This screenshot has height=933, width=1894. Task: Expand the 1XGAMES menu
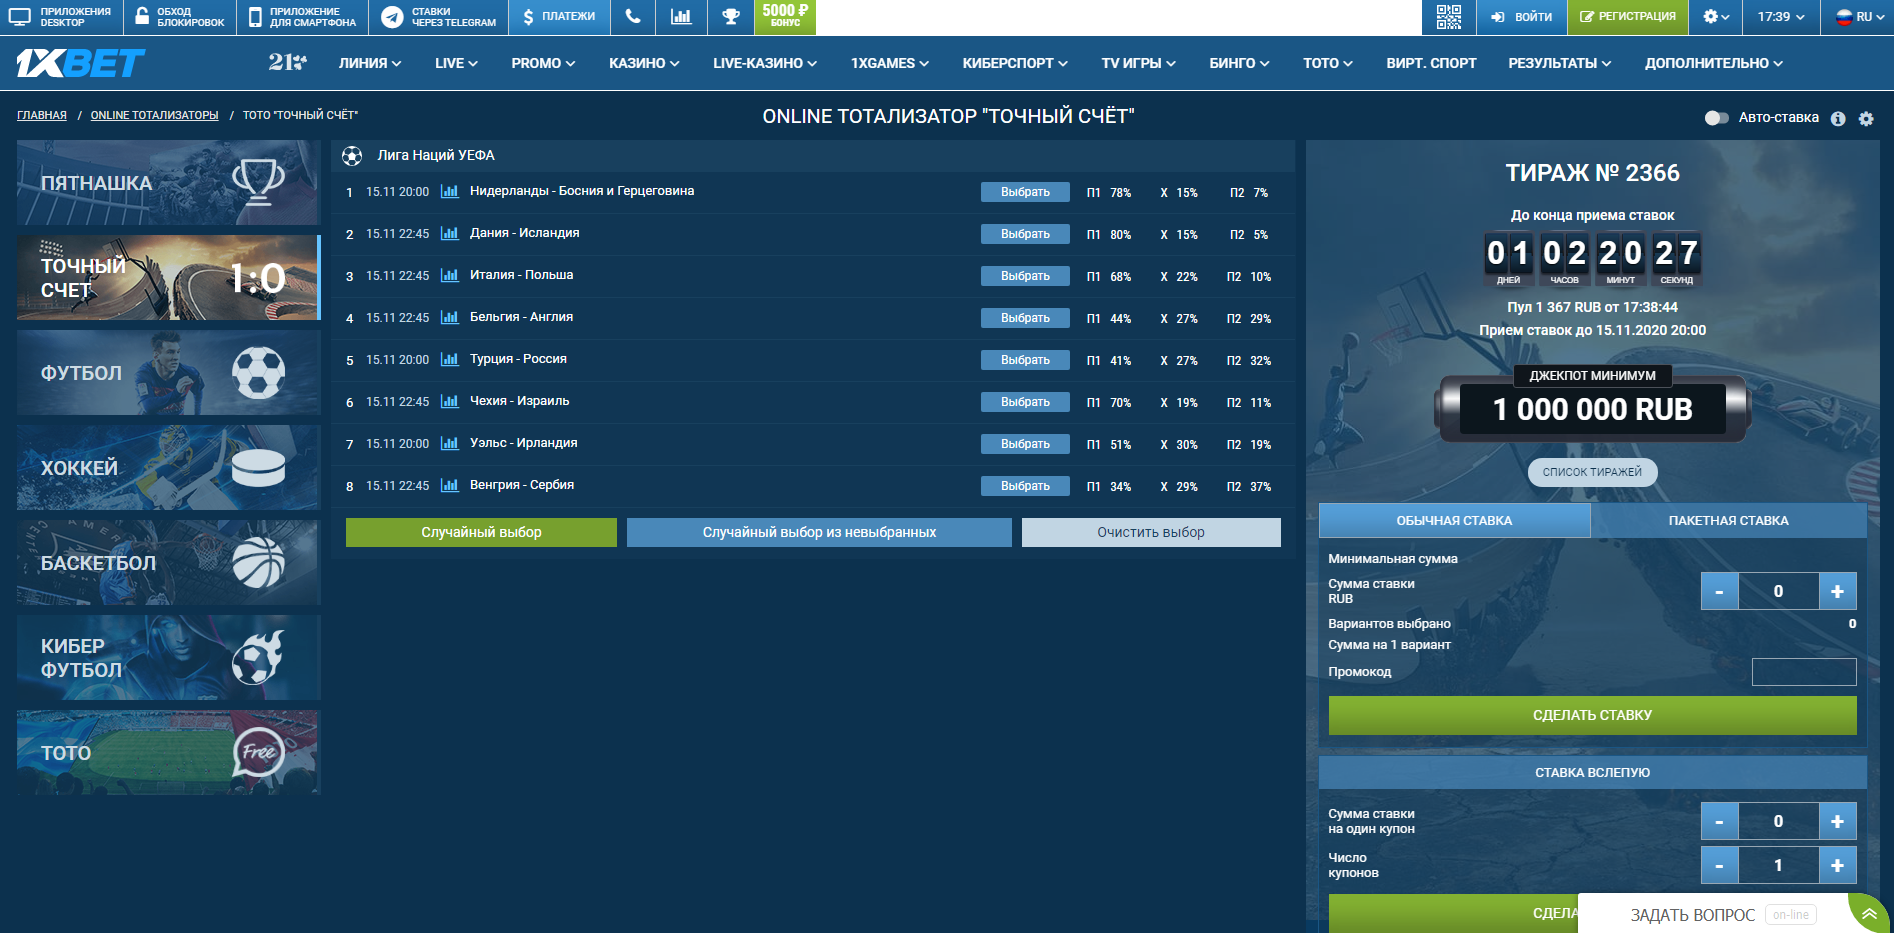click(890, 63)
